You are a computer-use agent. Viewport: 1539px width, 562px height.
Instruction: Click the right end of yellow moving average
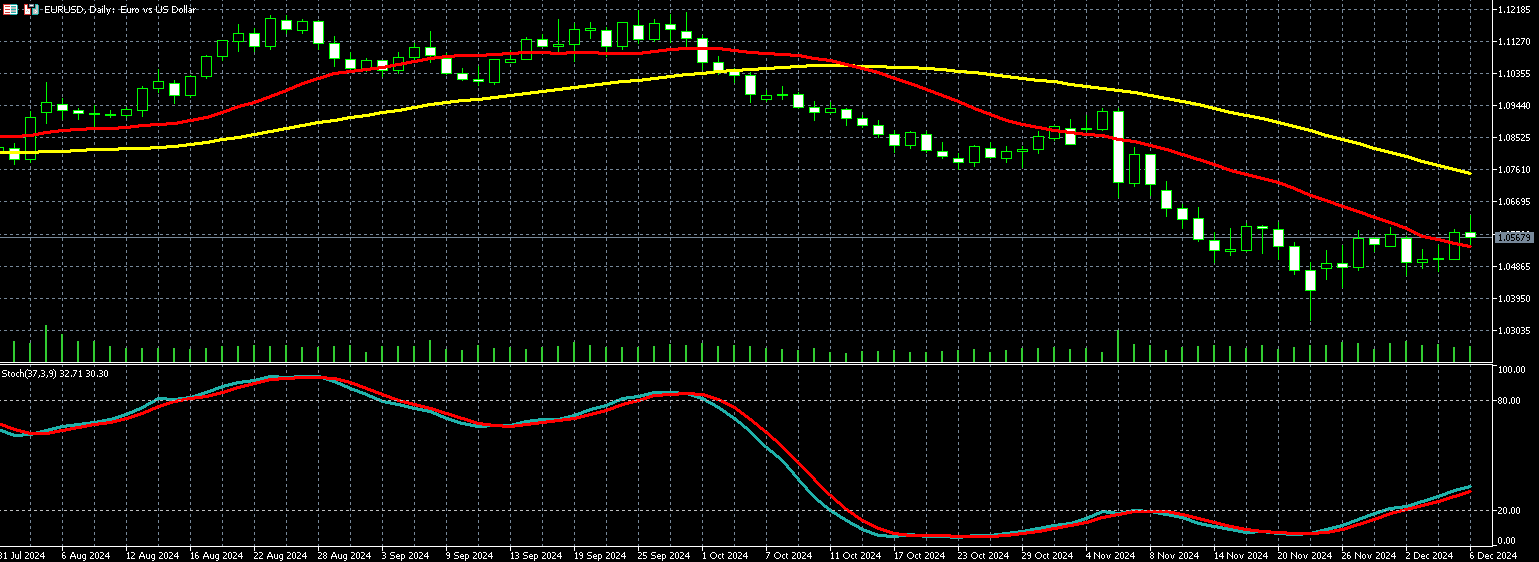[x=1468, y=173]
